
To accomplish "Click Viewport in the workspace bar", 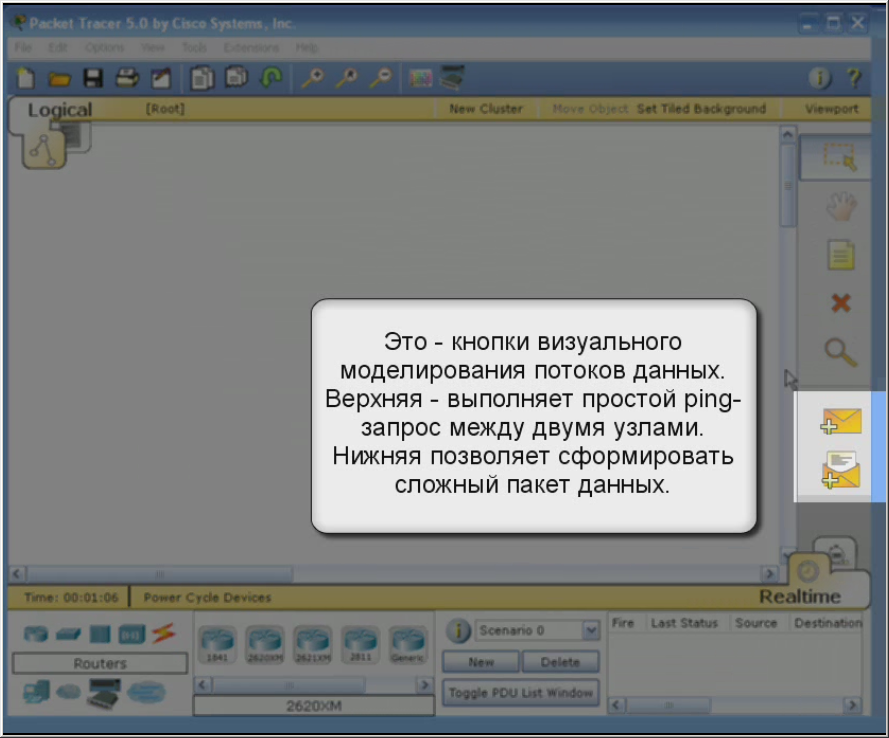I will pos(831,109).
